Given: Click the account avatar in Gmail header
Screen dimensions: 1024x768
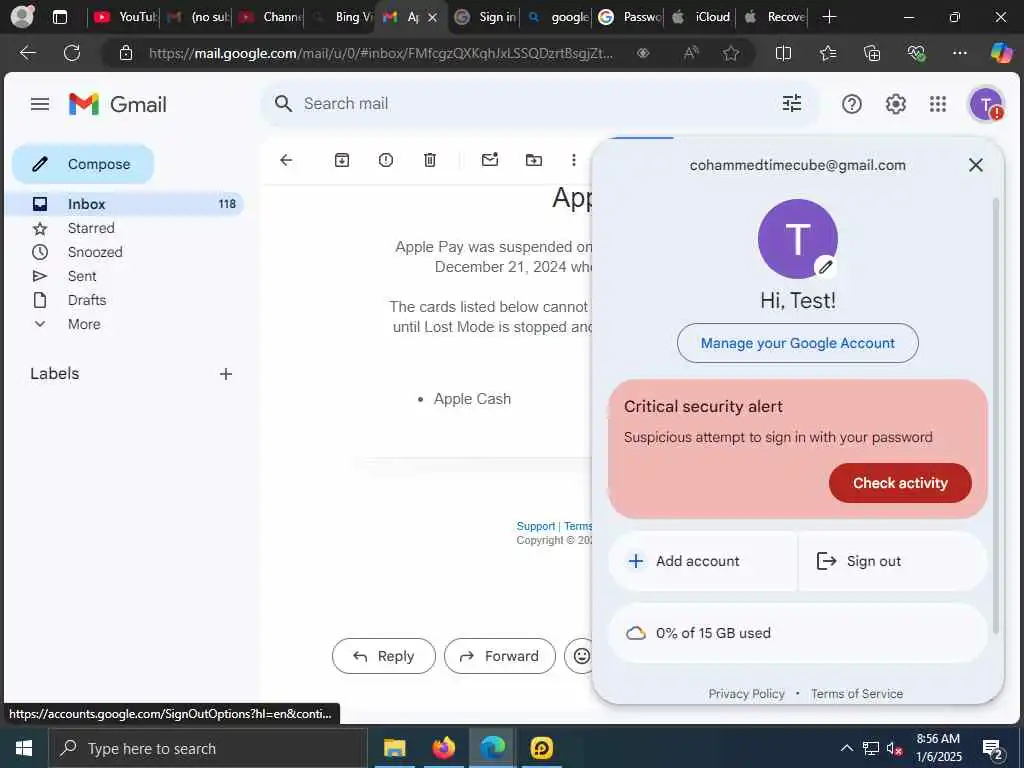Looking at the screenshot, I should (x=986, y=104).
